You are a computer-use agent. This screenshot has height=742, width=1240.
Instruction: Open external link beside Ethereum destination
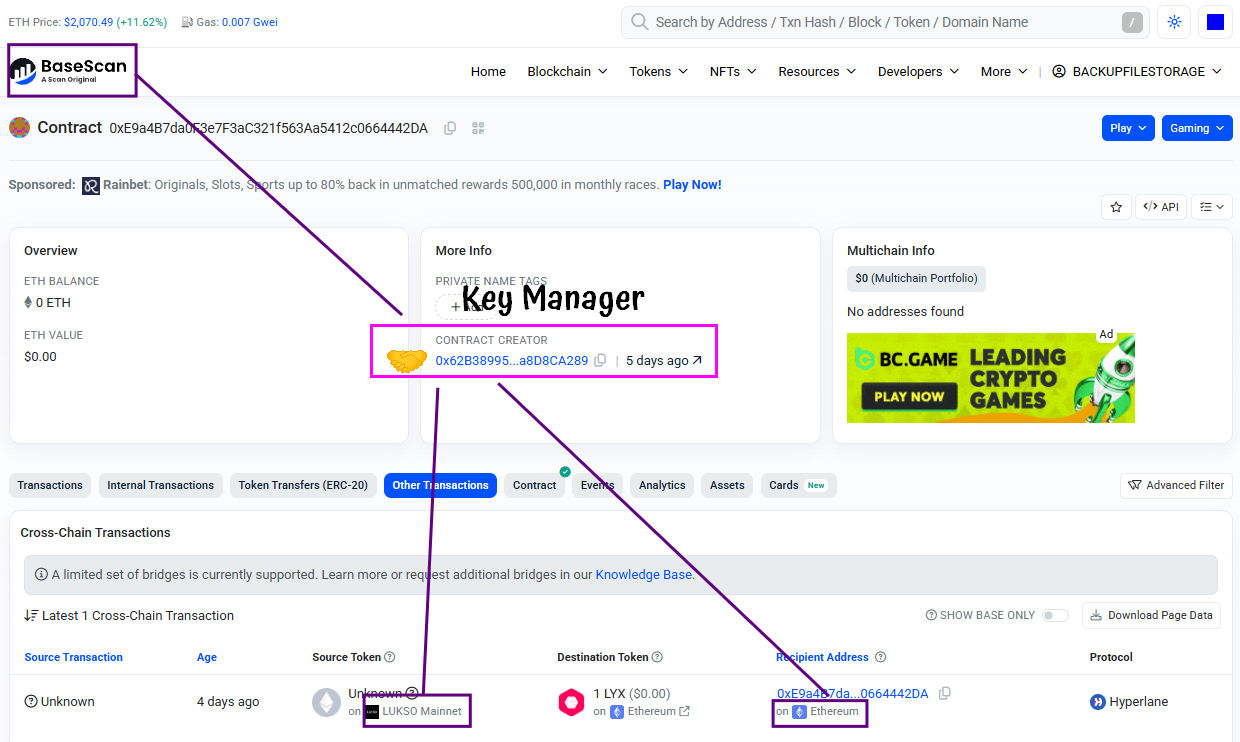685,712
